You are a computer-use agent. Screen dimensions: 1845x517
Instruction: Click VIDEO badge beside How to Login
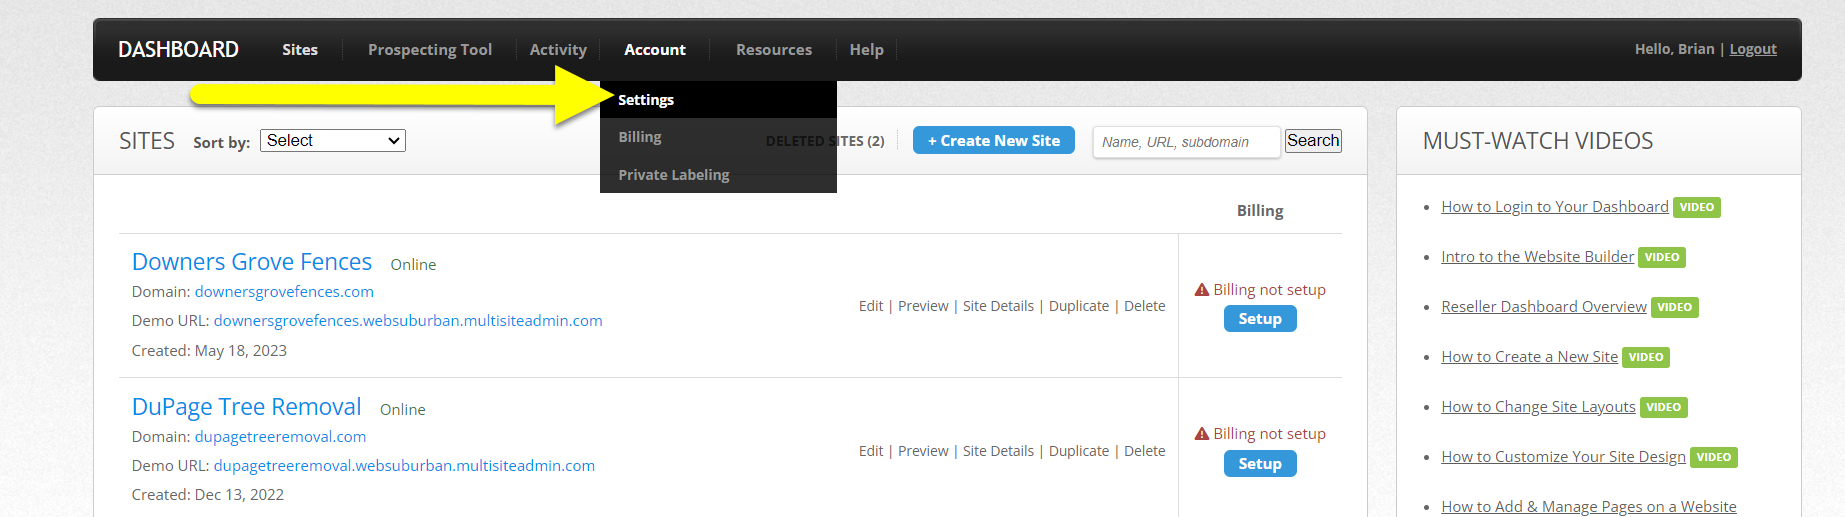pos(1697,208)
